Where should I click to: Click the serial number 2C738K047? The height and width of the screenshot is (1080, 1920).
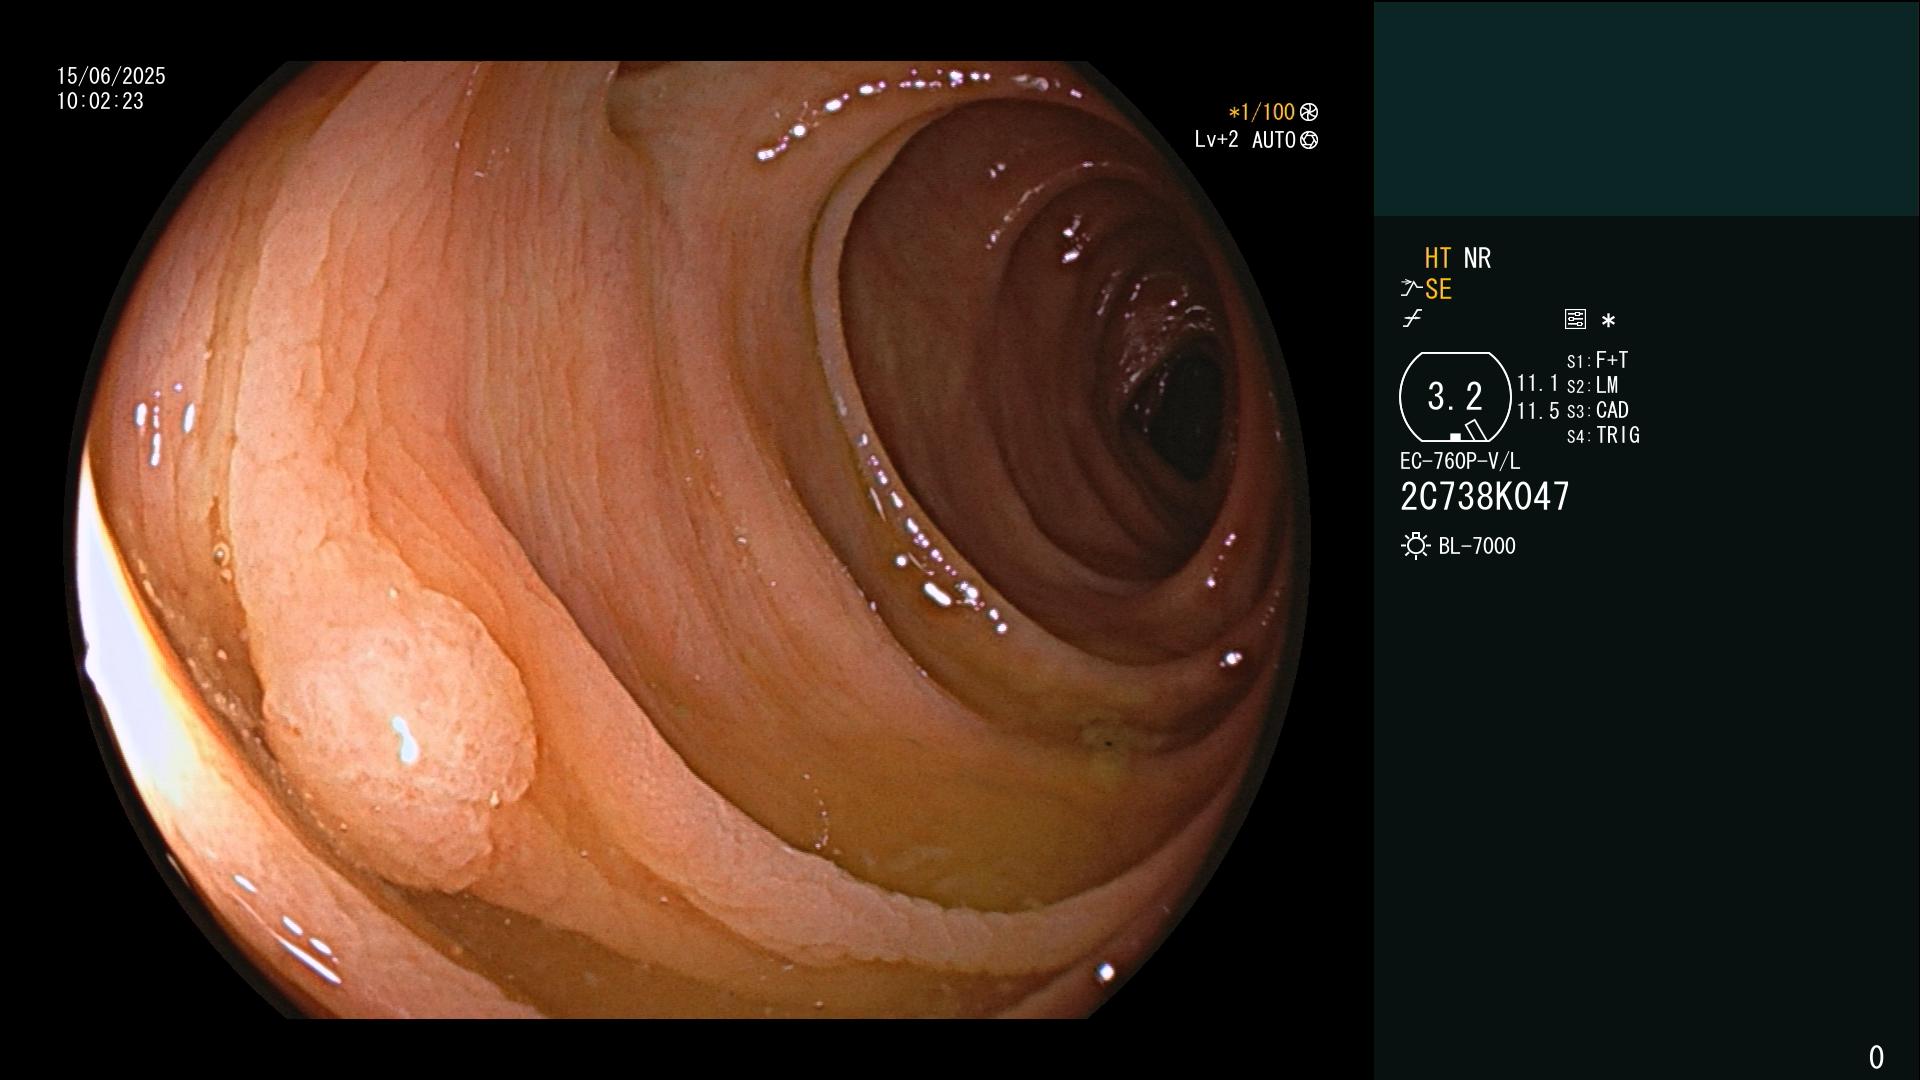click(x=1485, y=497)
